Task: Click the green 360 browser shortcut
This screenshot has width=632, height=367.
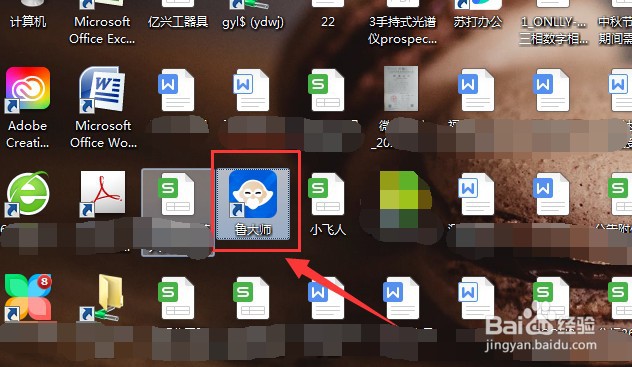Action: (27, 194)
